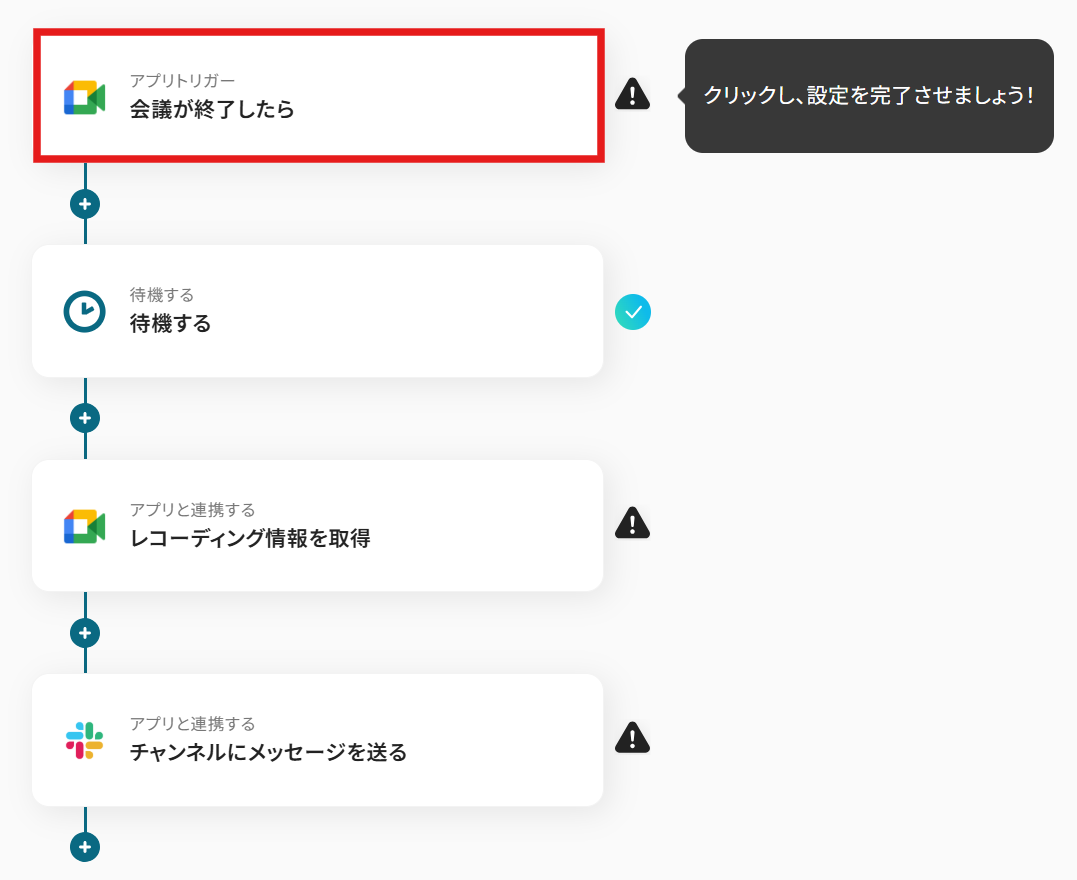
Task: Open the 待機する step card
Action: pyautogui.click(x=317, y=311)
